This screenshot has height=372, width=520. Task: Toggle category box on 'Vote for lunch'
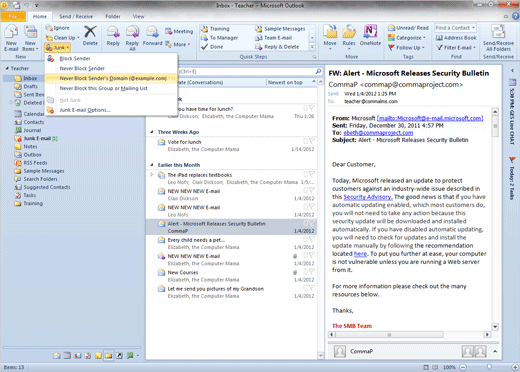[x=305, y=141]
